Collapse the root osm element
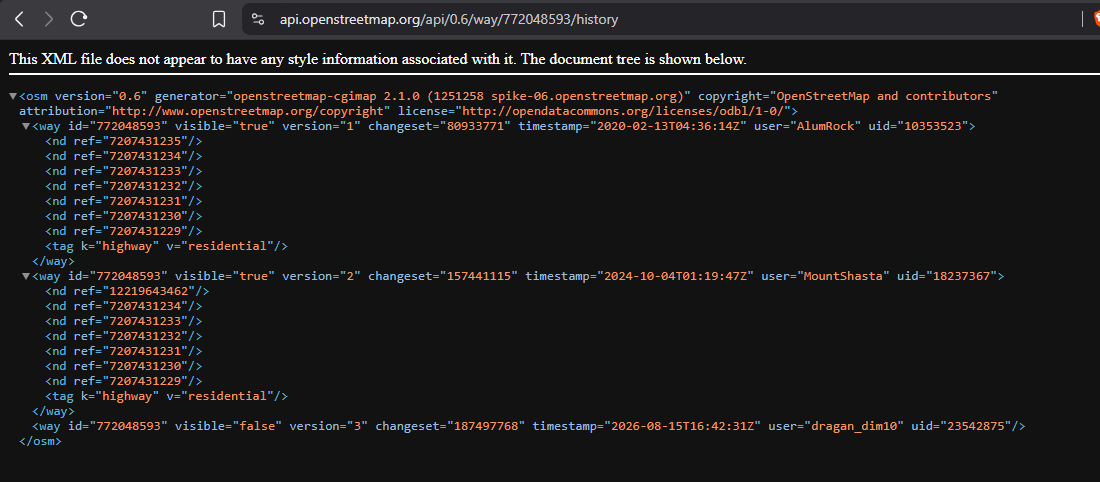1100x482 pixels. (x=14, y=96)
